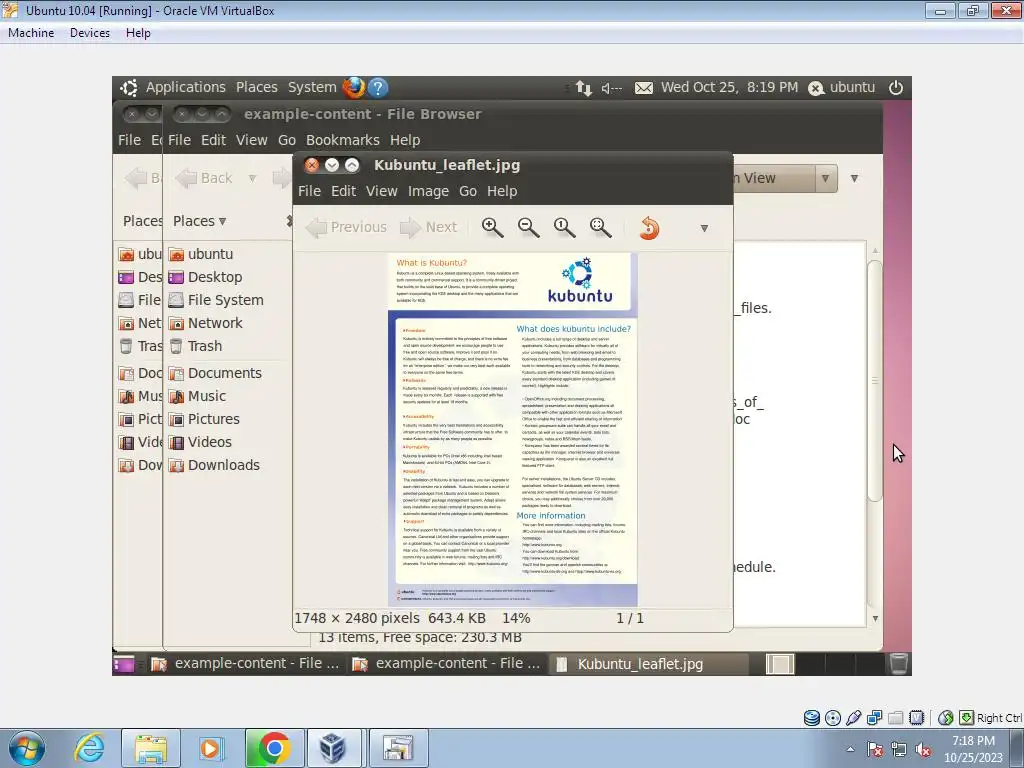Open the ubuntu user status menu

pyautogui.click(x=842, y=88)
